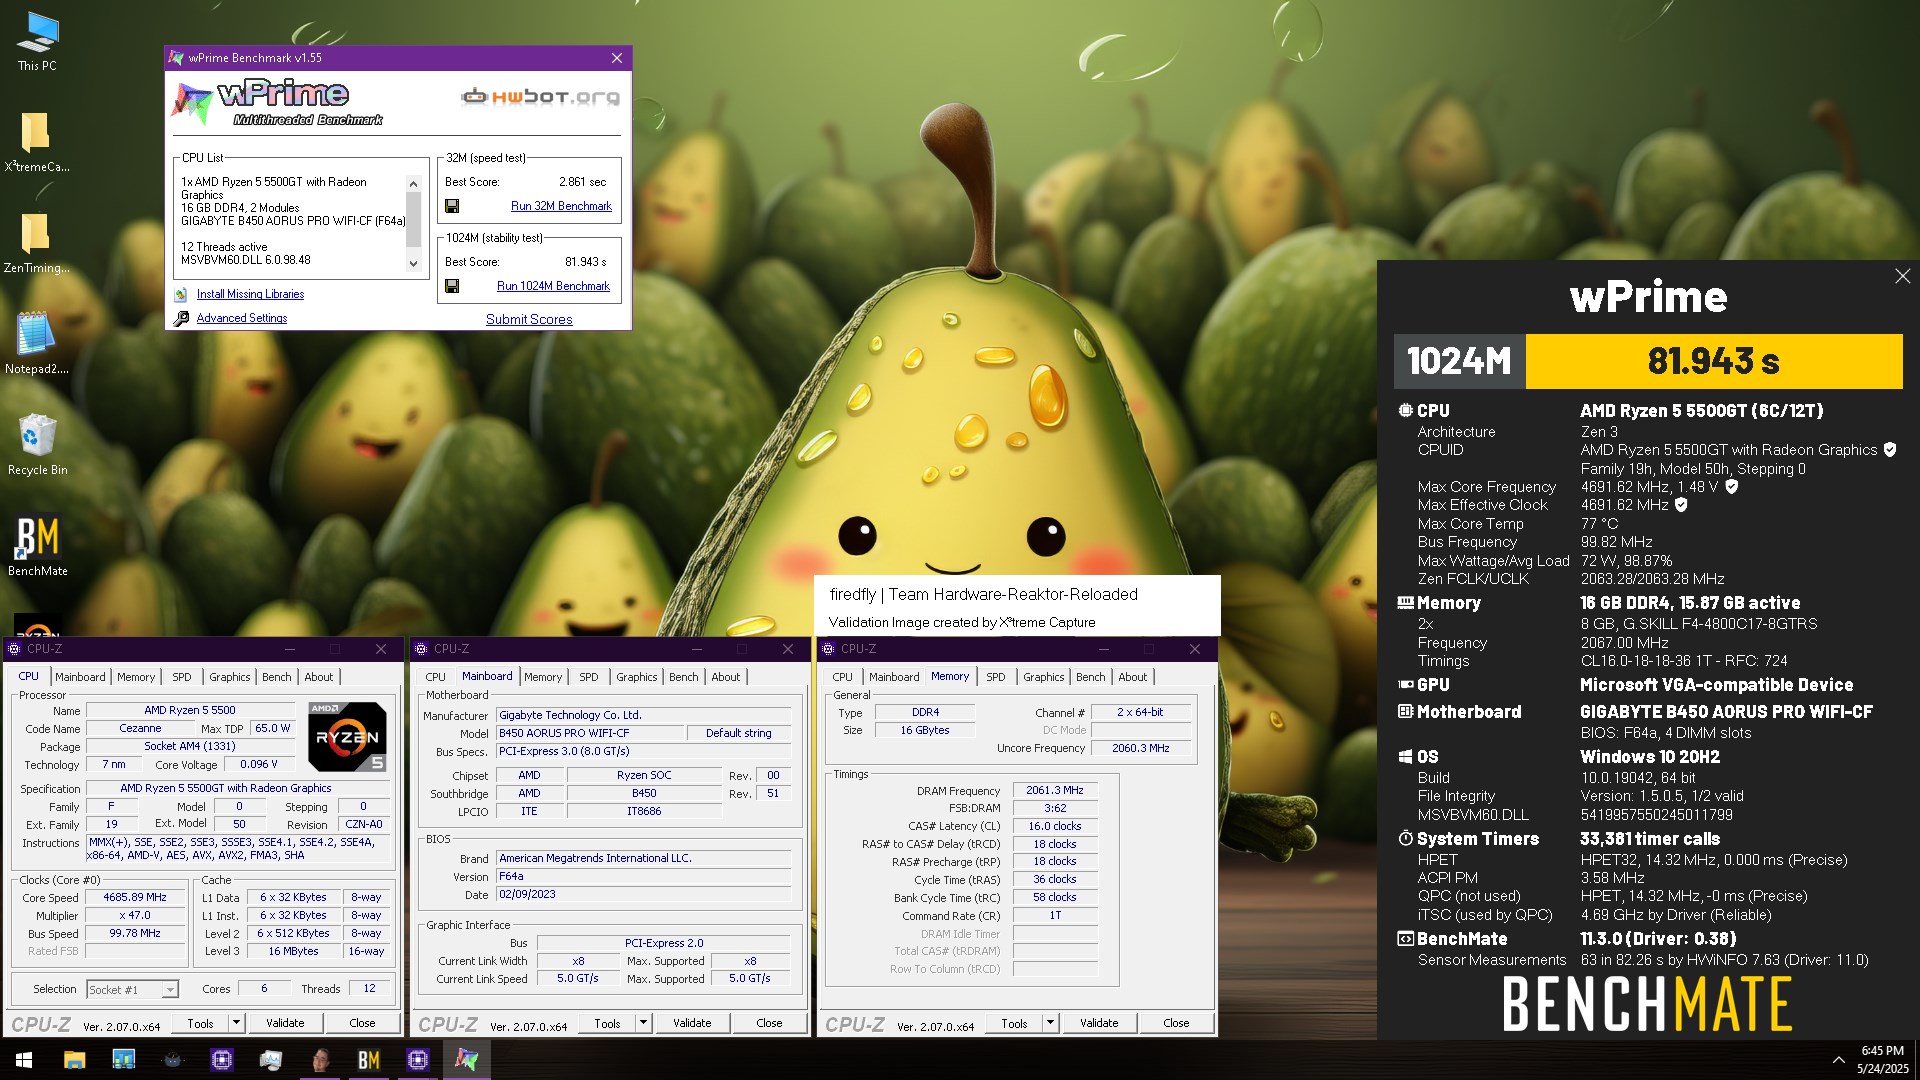Image resolution: width=1920 pixels, height=1080 pixels.
Task: Click Install Missing Libraries link
Action: pos(250,294)
